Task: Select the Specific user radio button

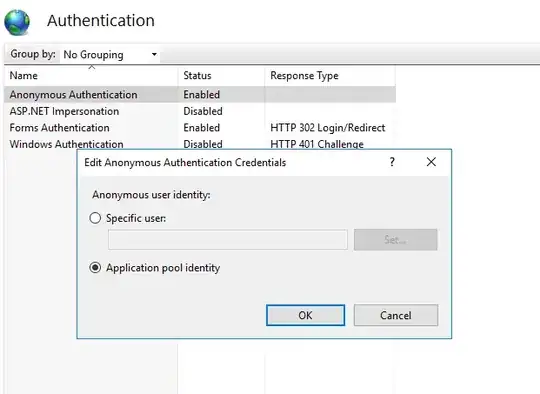Action: pyautogui.click(x=95, y=218)
